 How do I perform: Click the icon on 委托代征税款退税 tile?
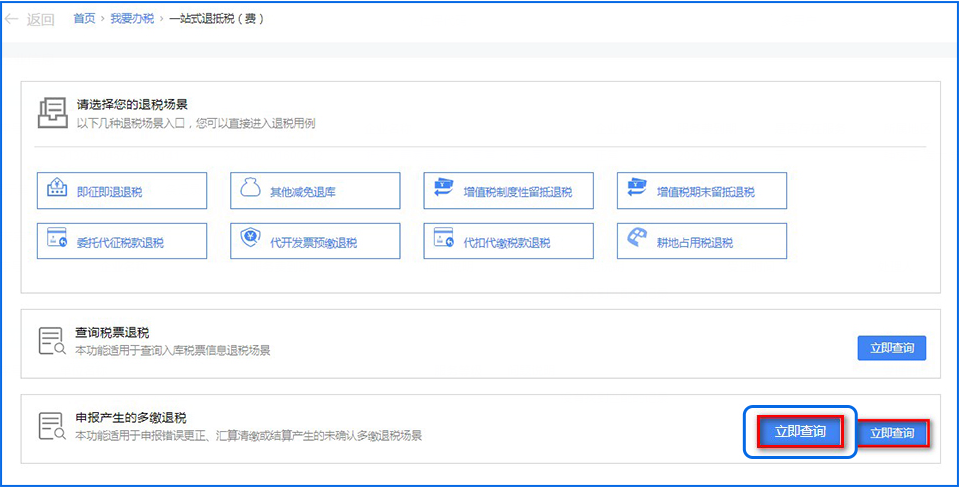[x=56, y=240]
